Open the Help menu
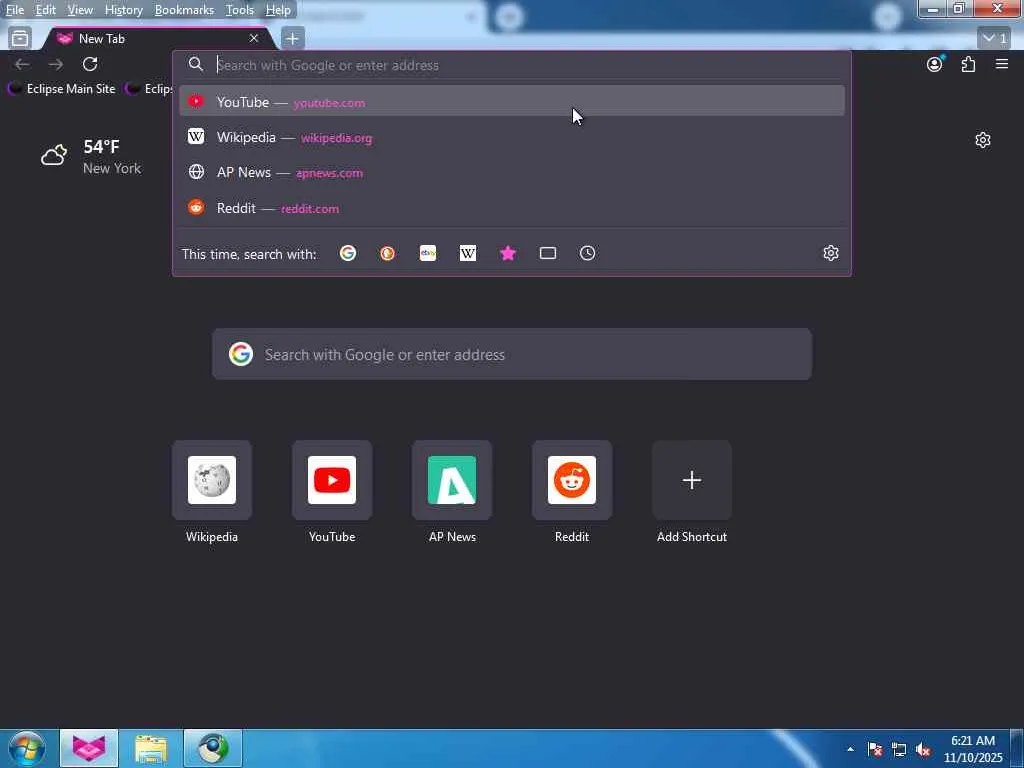 278,10
